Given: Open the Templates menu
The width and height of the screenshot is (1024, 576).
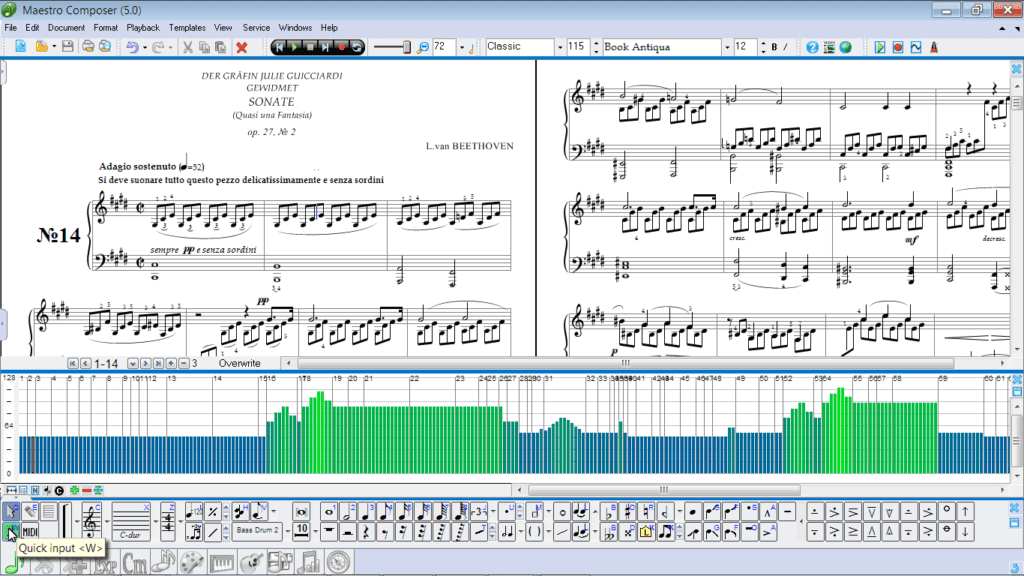Looking at the screenshot, I should click(187, 28).
